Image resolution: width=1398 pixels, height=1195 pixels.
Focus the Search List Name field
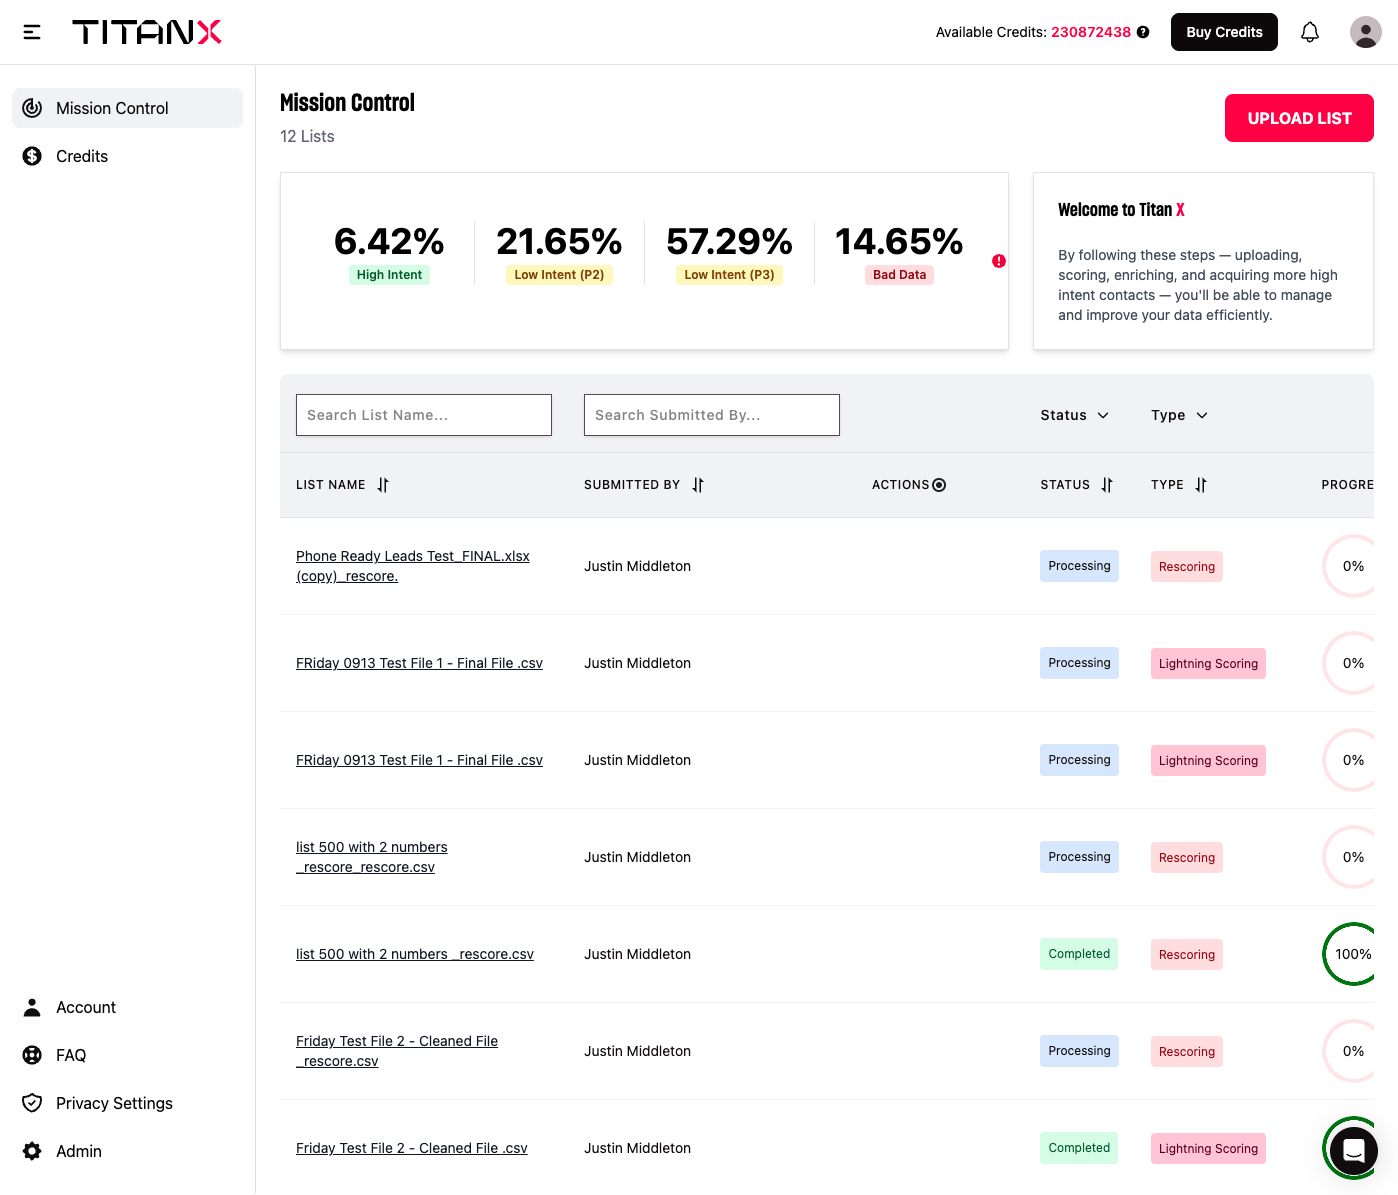click(x=424, y=415)
